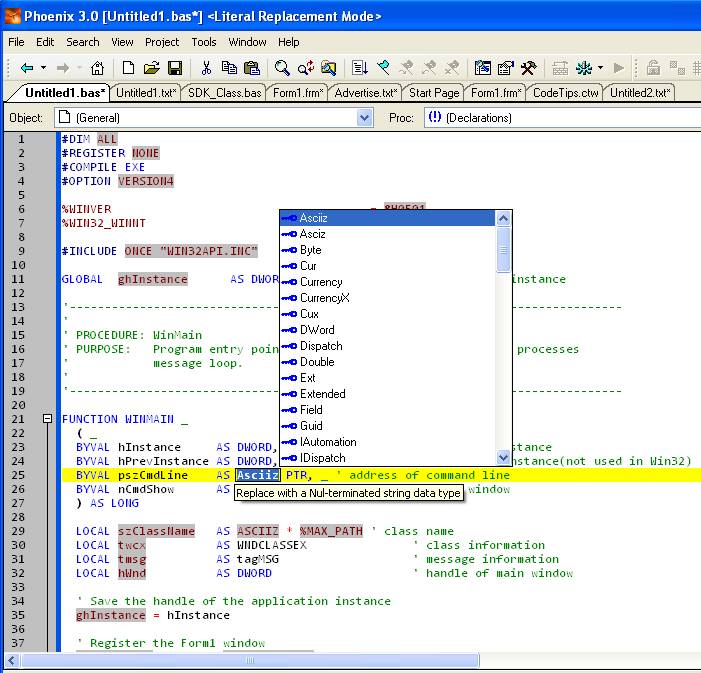Pick Cux in the popup list
Viewport: 701px width, 673px height.
pyautogui.click(x=387, y=314)
